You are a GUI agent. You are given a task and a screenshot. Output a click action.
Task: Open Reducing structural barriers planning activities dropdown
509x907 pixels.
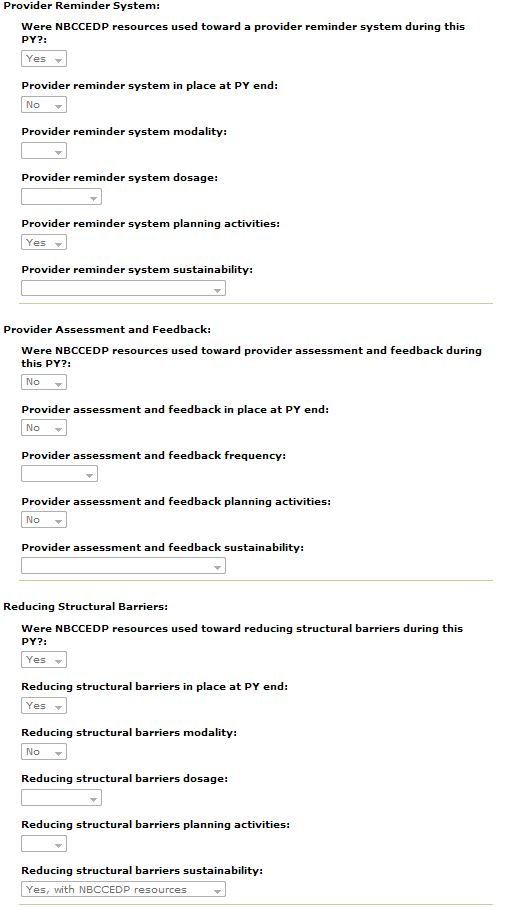pos(44,844)
